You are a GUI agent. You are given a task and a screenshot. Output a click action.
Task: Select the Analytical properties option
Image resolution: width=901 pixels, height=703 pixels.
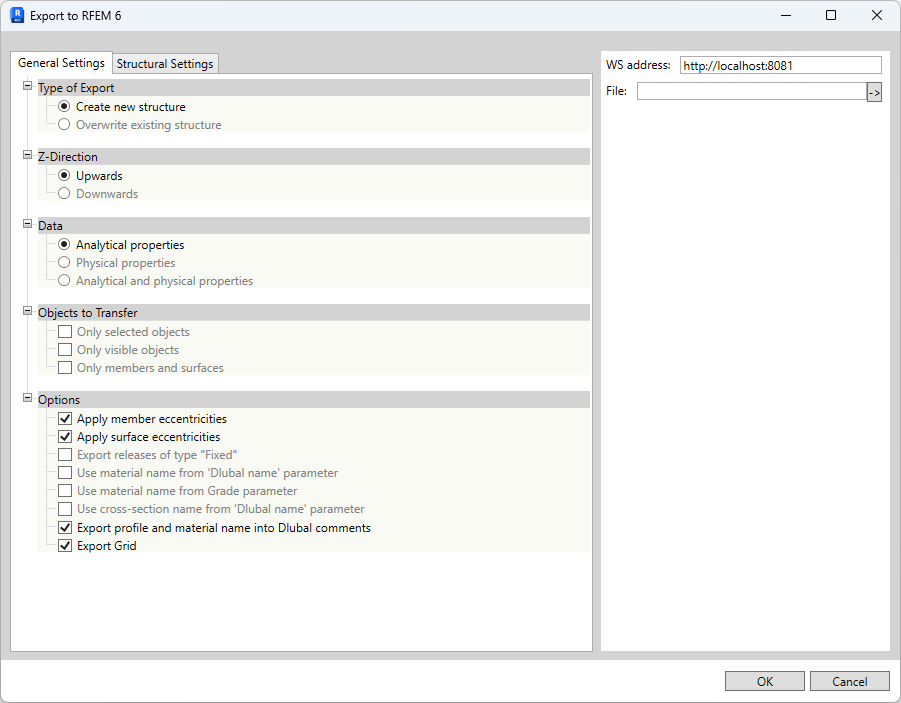click(x=64, y=244)
